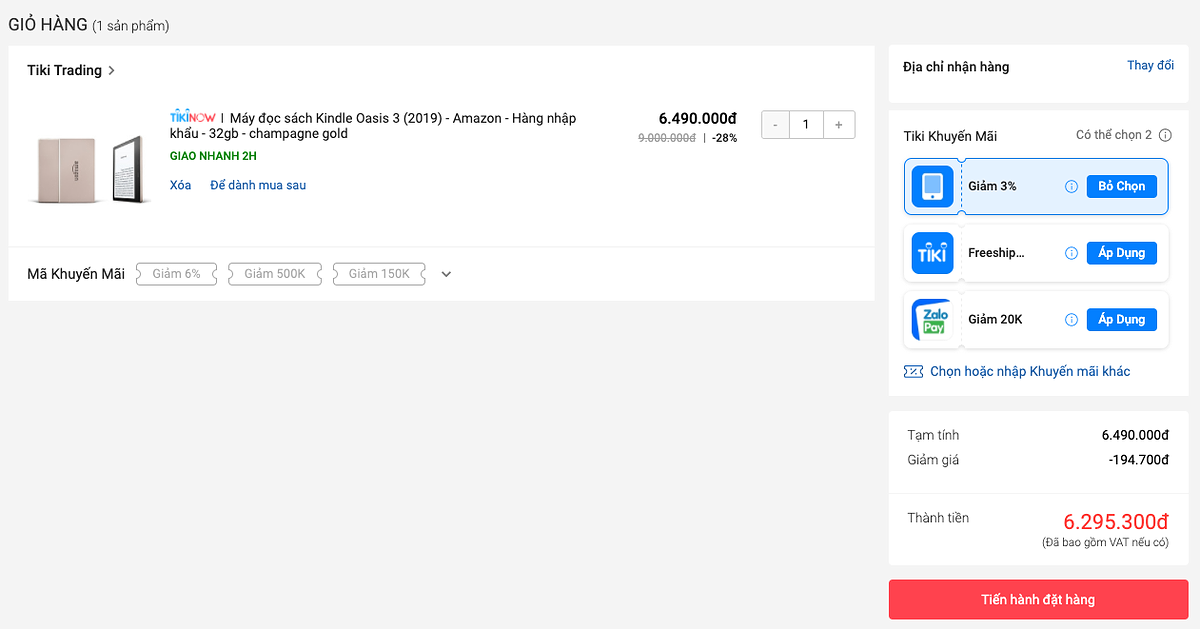This screenshot has width=1200, height=629.
Task: Show info for Có thể chọn 2
Action: 1165,135
